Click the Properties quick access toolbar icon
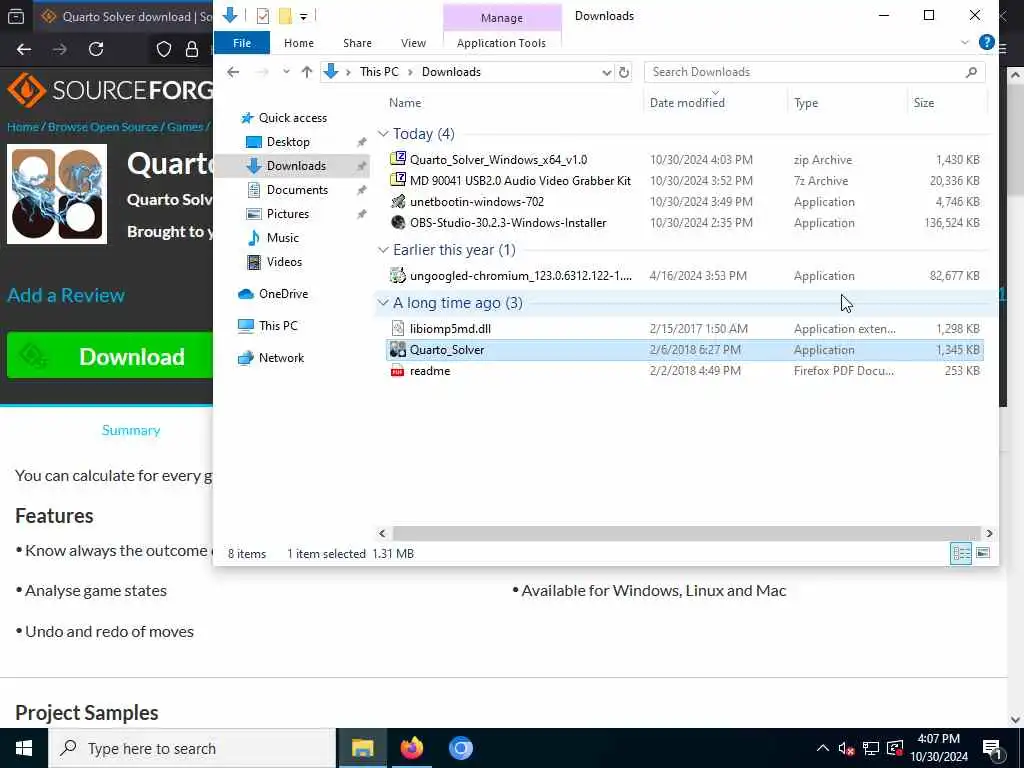1024x768 pixels. pyautogui.click(x=263, y=16)
